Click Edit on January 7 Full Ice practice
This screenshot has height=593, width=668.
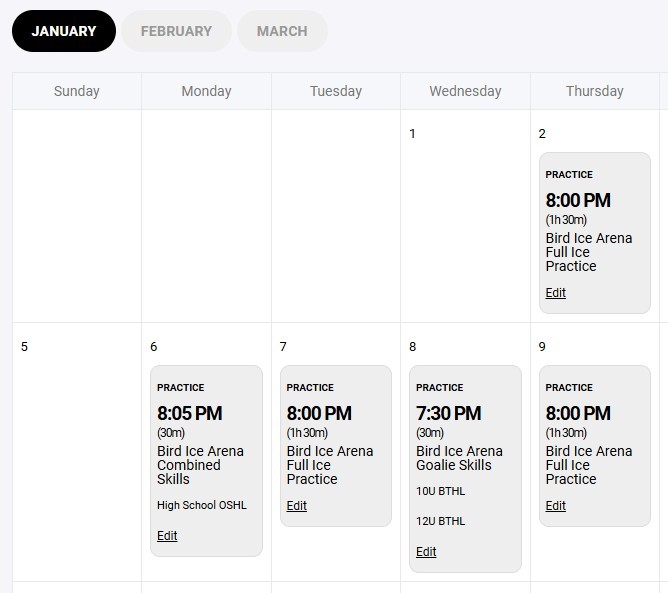(x=296, y=506)
